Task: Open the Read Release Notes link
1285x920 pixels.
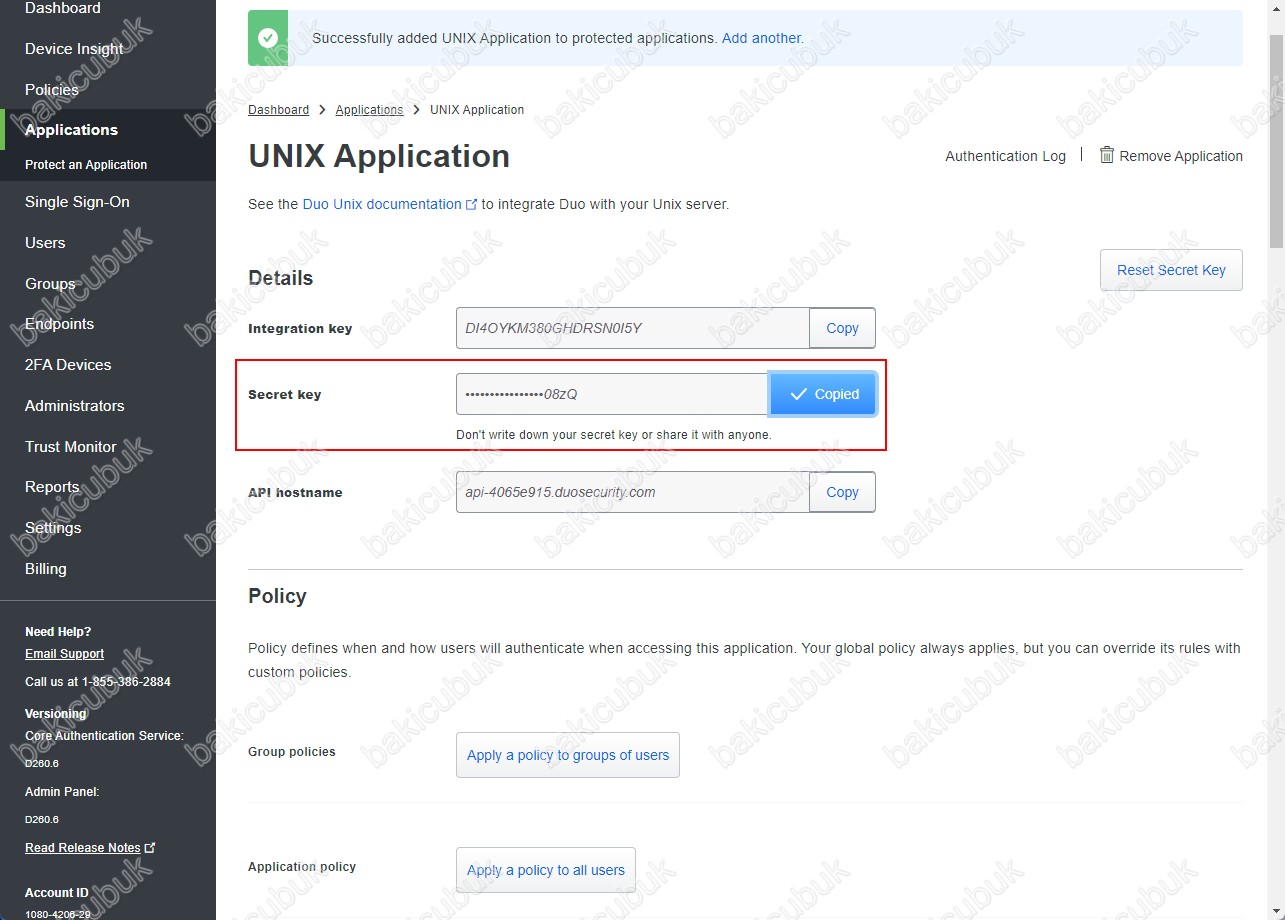Action: [83, 848]
